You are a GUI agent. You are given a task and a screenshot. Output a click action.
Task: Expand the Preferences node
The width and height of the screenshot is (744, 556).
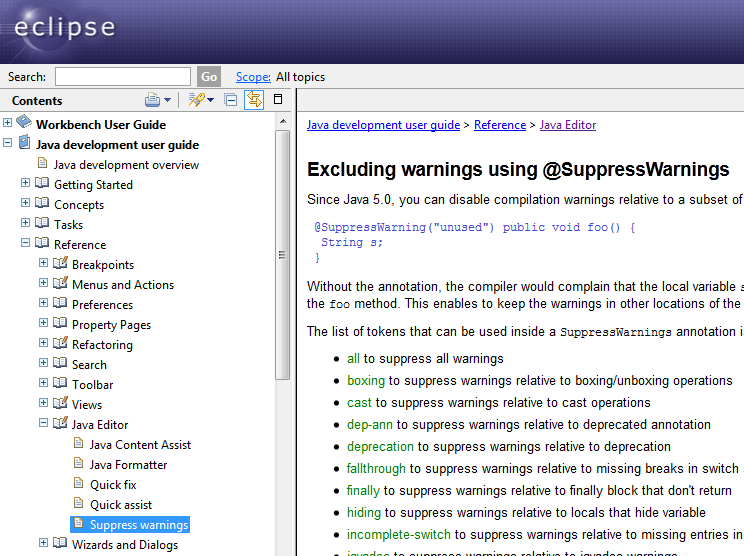pos(43,302)
